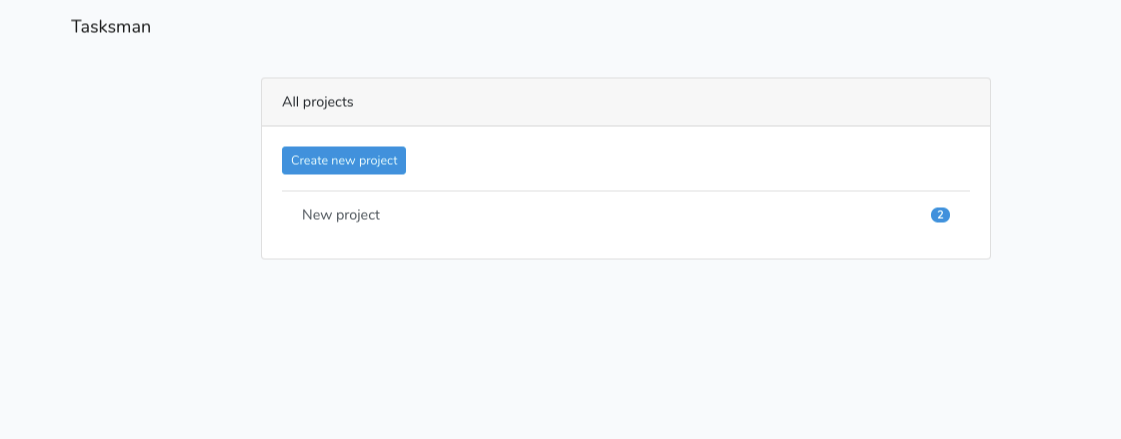
Task: Click the New project name text
Action: [341, 214]
